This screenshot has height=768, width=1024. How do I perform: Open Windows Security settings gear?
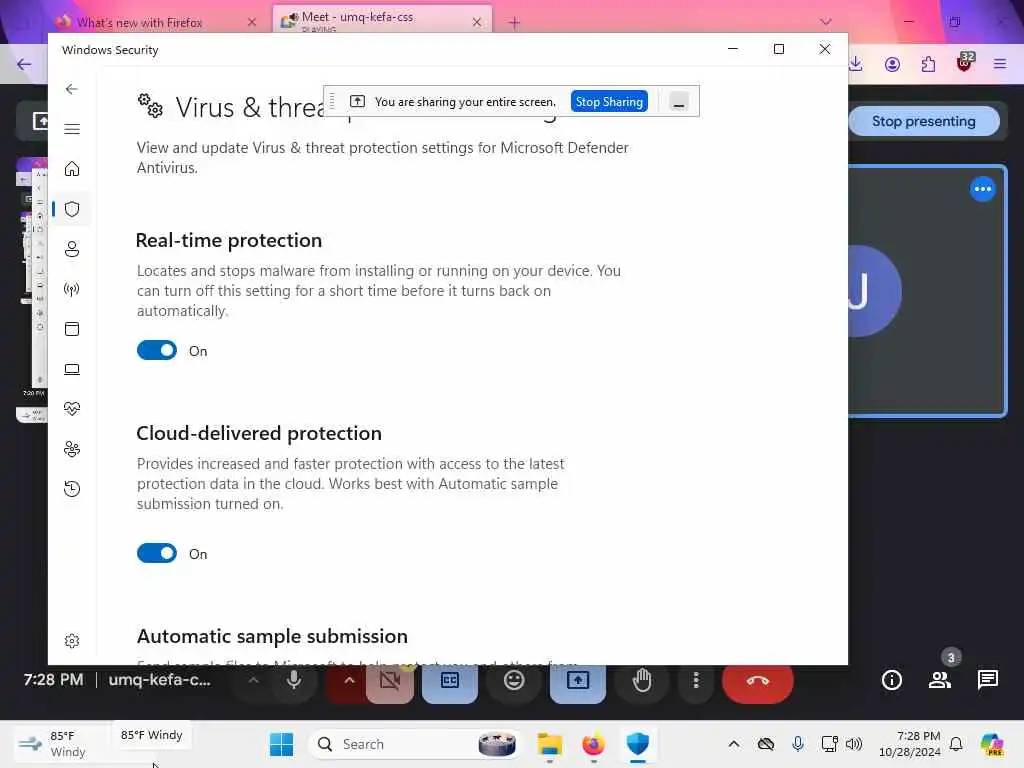(x=72, y=641)
